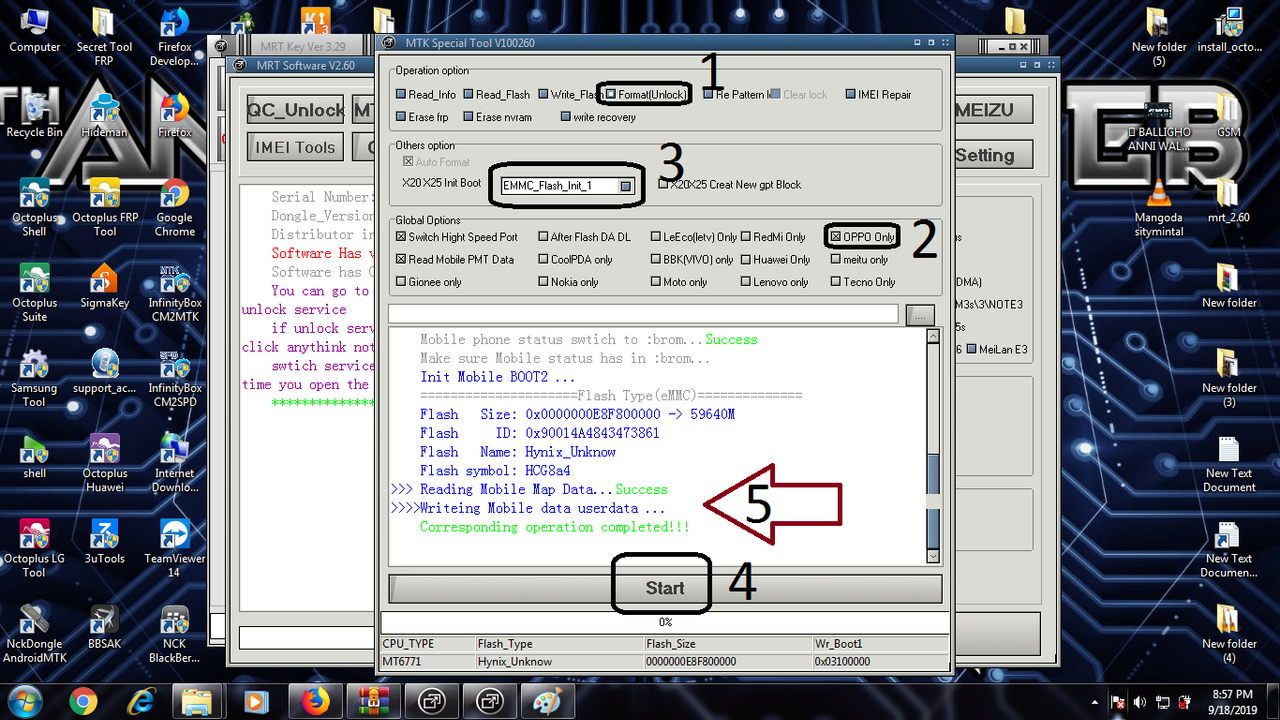Launch the Internet Download Manager desktop icon
Screen dimensions: 1280x720
[x=175, y=463]
